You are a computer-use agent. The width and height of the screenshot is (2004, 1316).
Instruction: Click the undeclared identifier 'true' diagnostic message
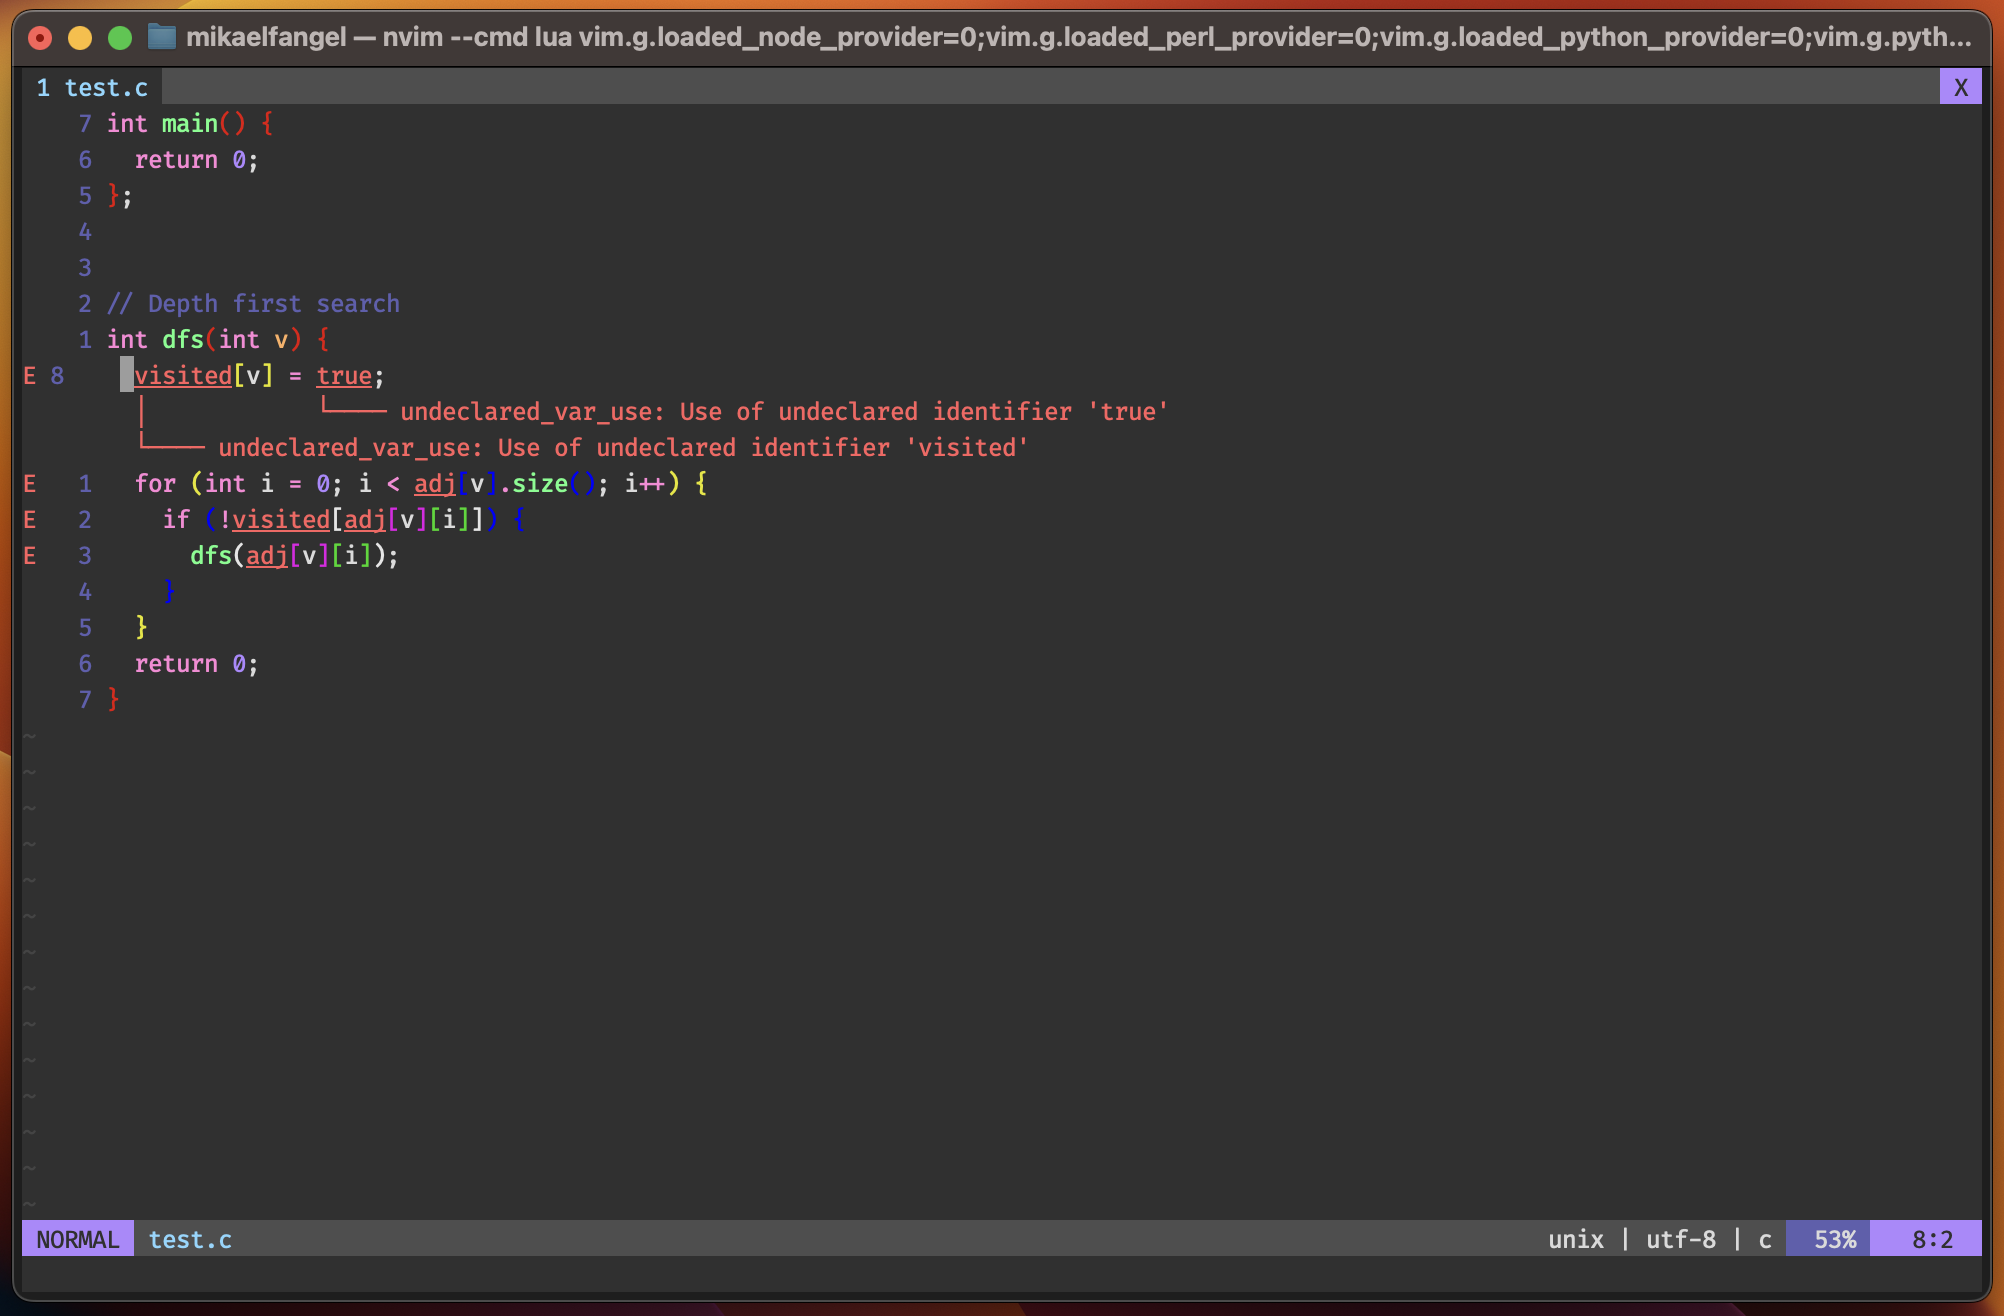[x=785, y=411]
